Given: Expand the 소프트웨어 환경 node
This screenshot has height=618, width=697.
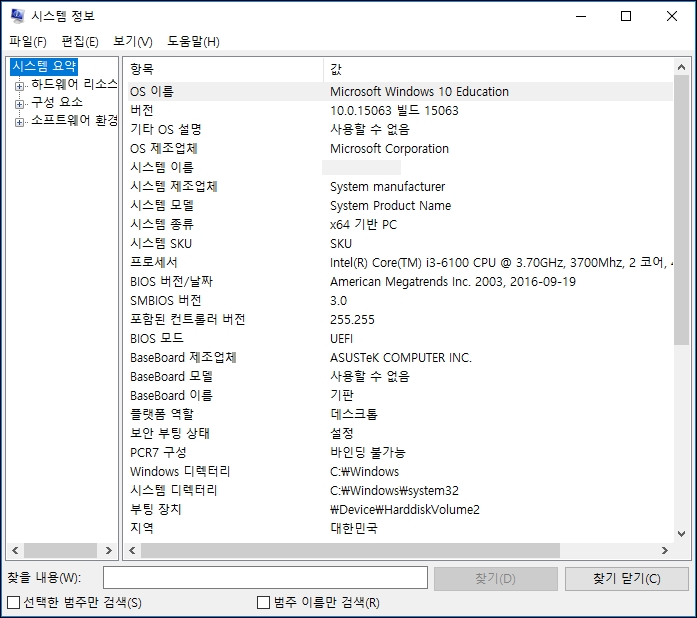Looking at the screenshot, I should pyautogui.click(x=19, y=122).
